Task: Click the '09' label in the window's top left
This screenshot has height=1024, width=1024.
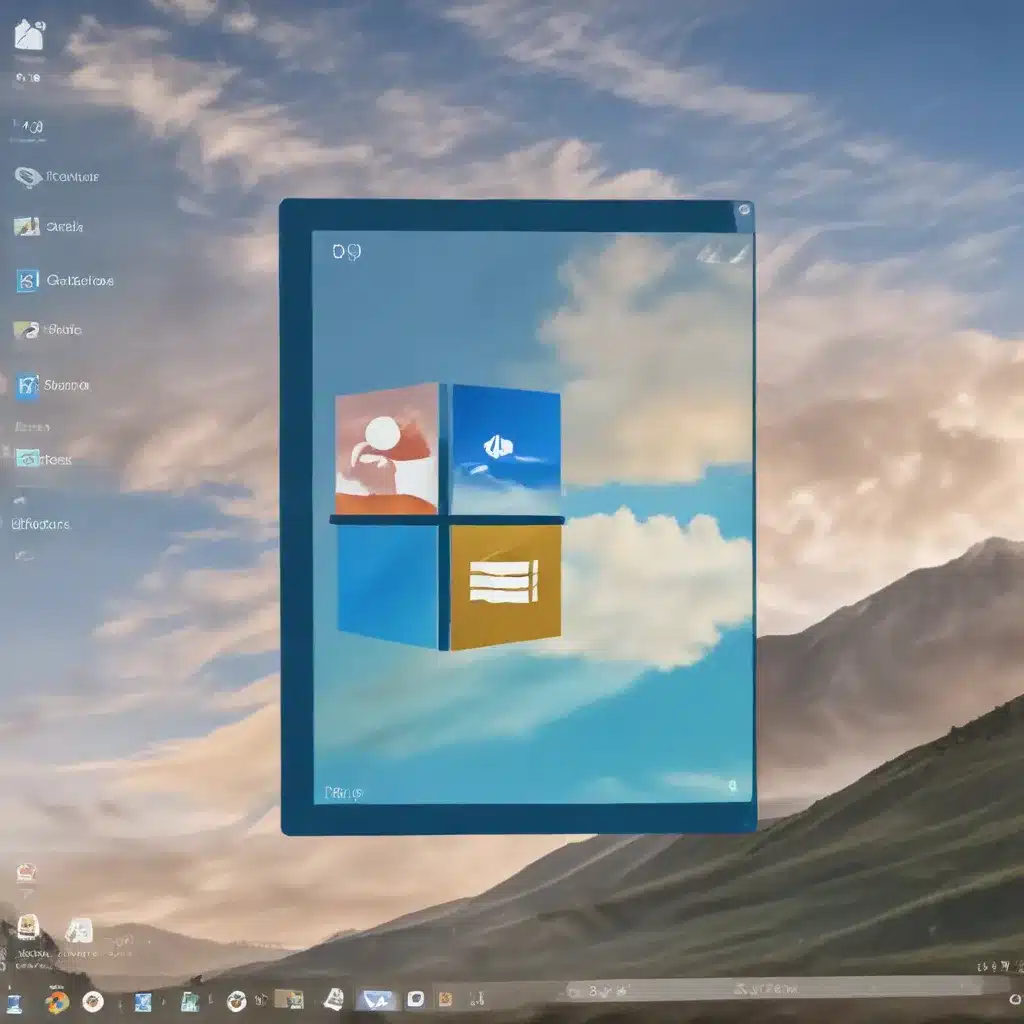Action: pyautogui.click(x=347, y=251)
